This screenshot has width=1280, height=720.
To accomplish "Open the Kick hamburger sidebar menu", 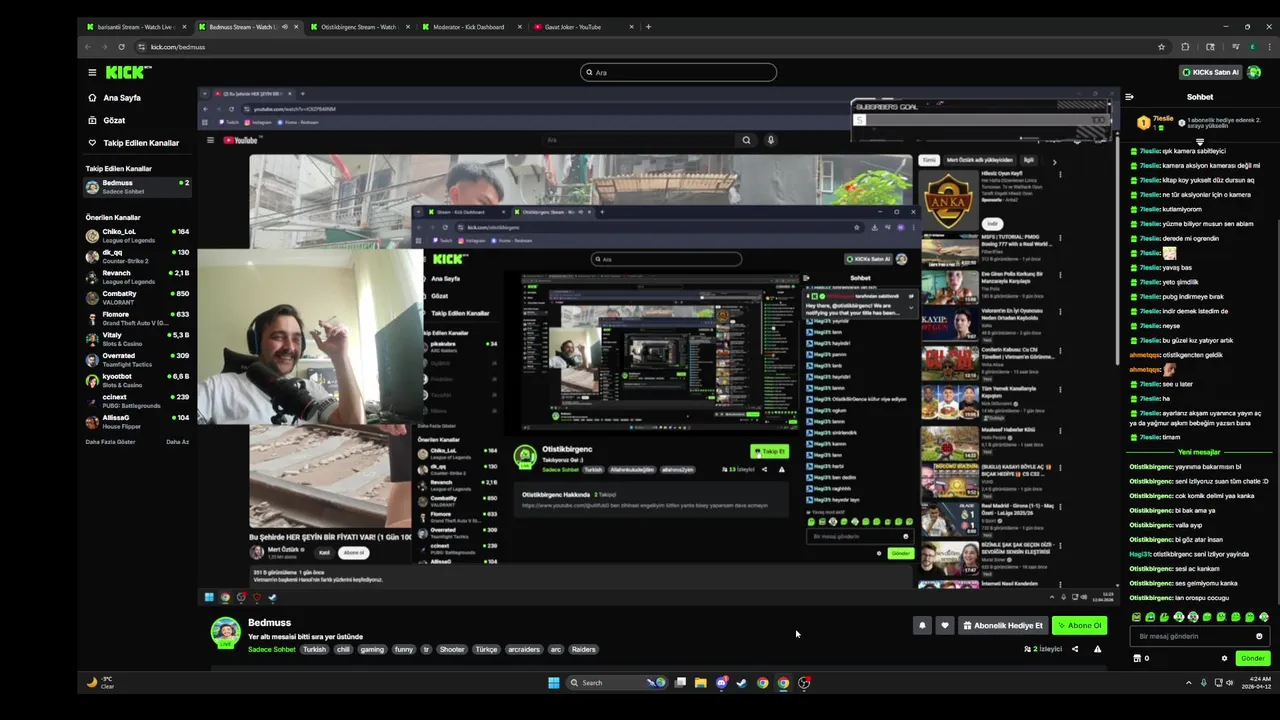I will coord(92,72).
